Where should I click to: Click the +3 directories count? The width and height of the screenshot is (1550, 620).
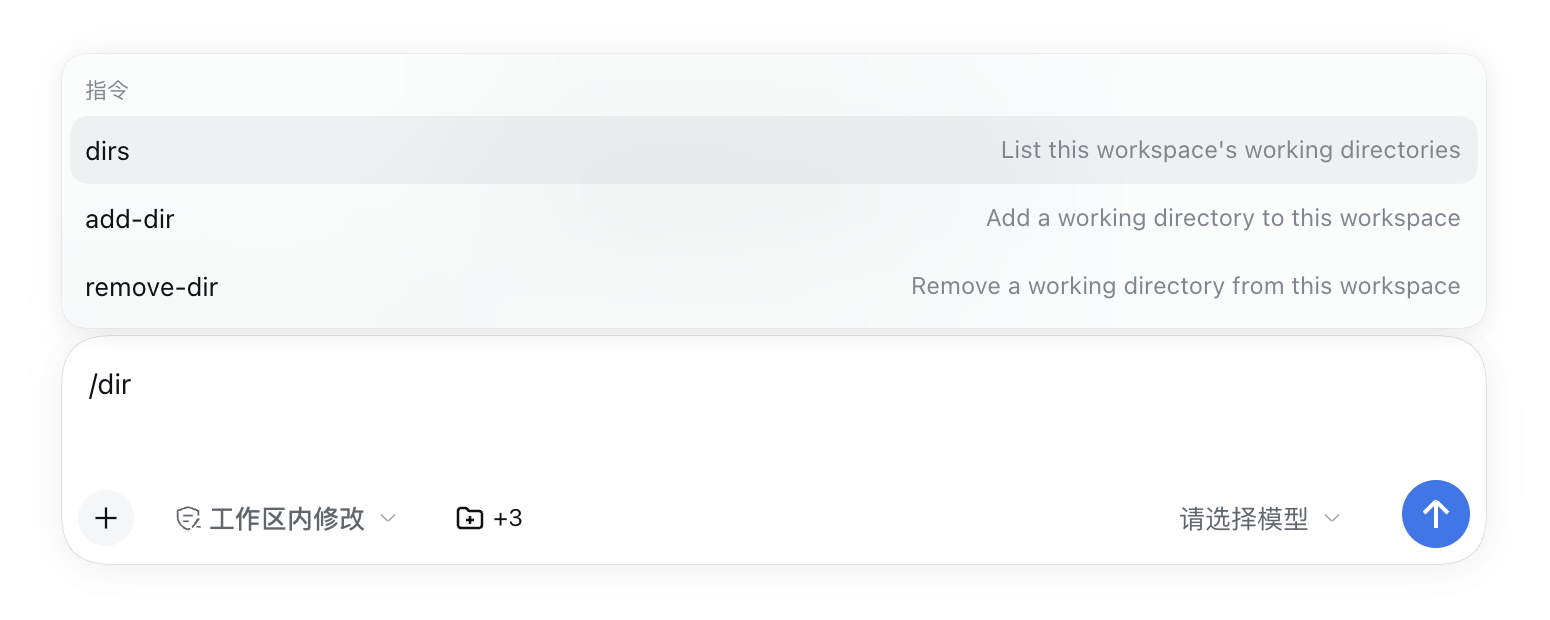(x=508, y=518)
